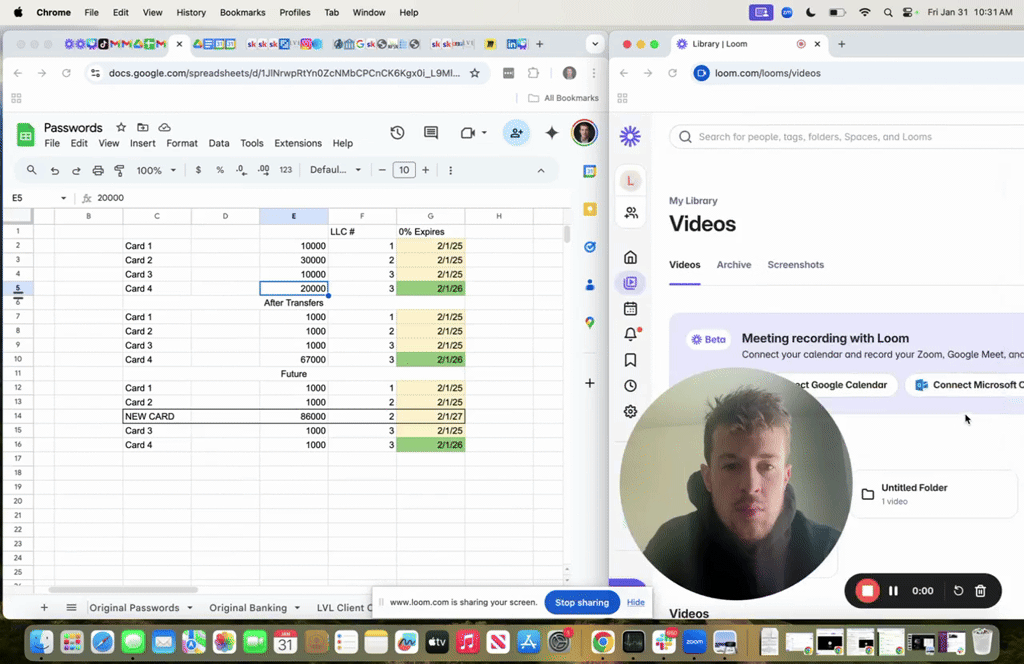Screen dimensions: 1024x664
Task: Pause the Loom recording
Action: [893, 591]
